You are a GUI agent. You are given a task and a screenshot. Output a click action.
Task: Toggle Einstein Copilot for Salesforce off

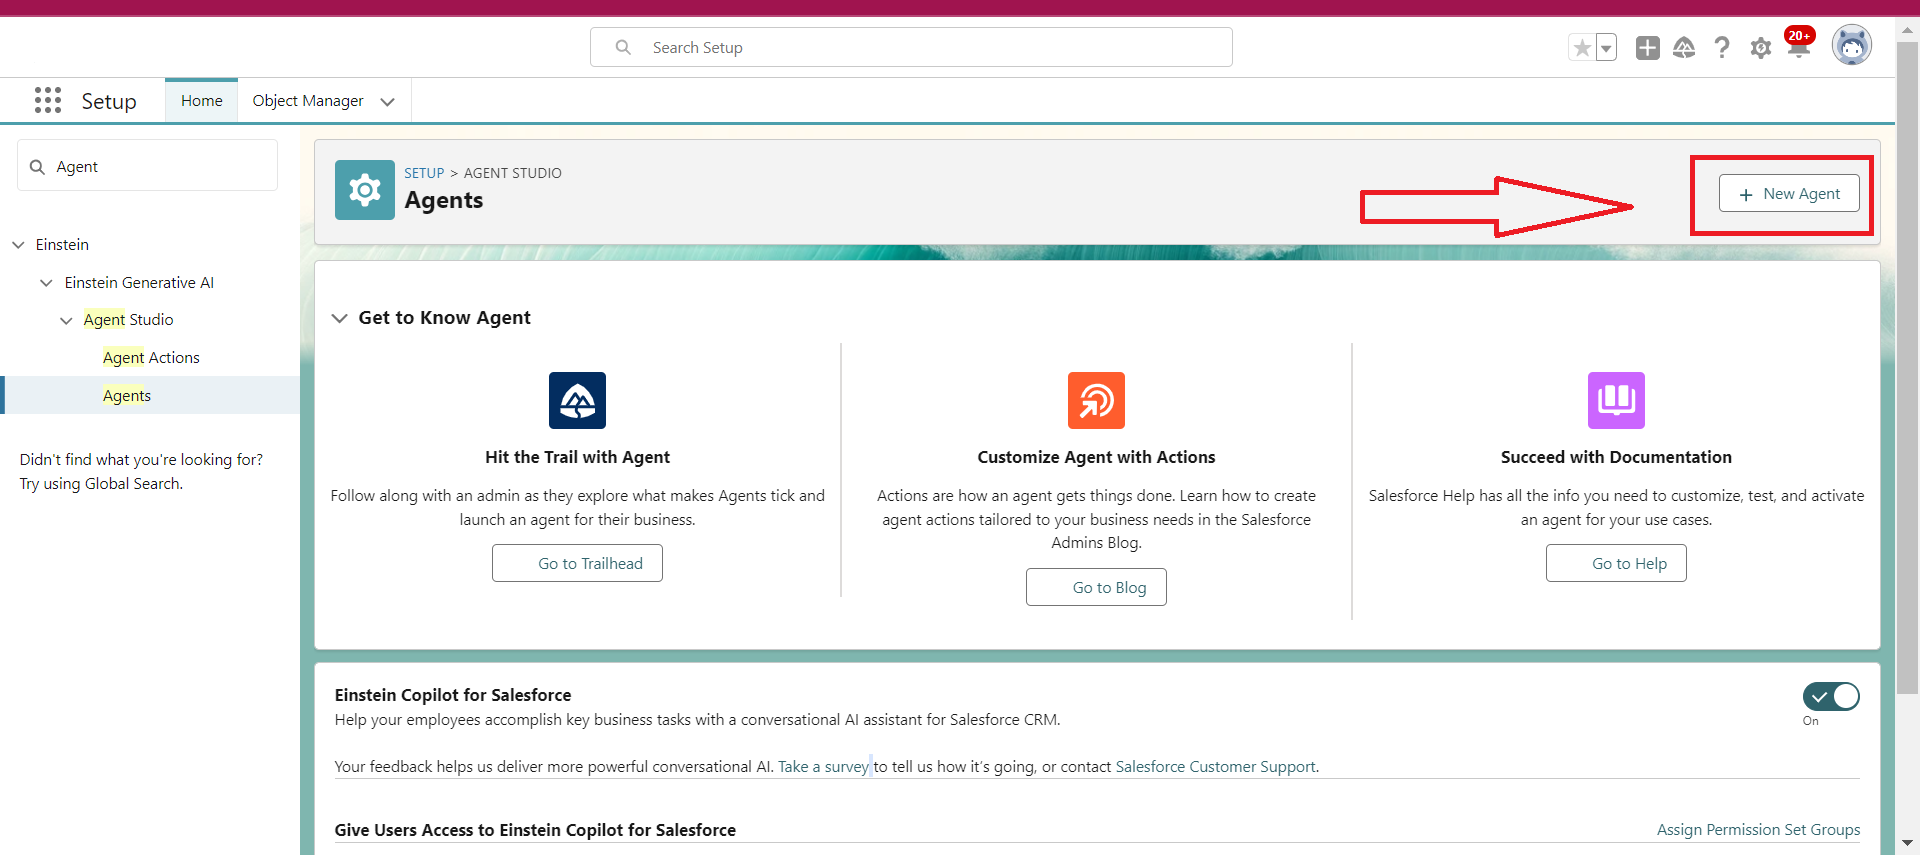click(1831, 696)
